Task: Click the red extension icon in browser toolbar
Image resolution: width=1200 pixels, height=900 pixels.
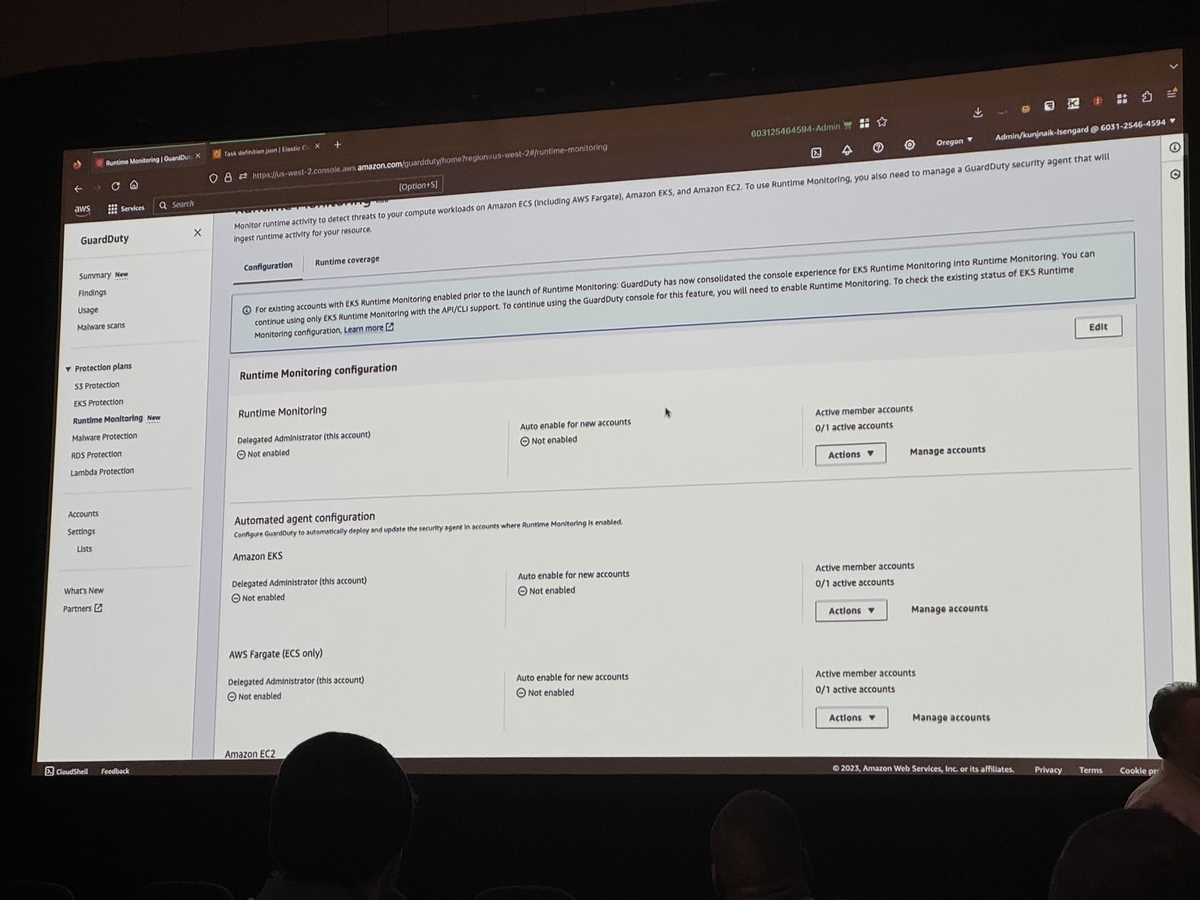Action: tap(1097, 101)
